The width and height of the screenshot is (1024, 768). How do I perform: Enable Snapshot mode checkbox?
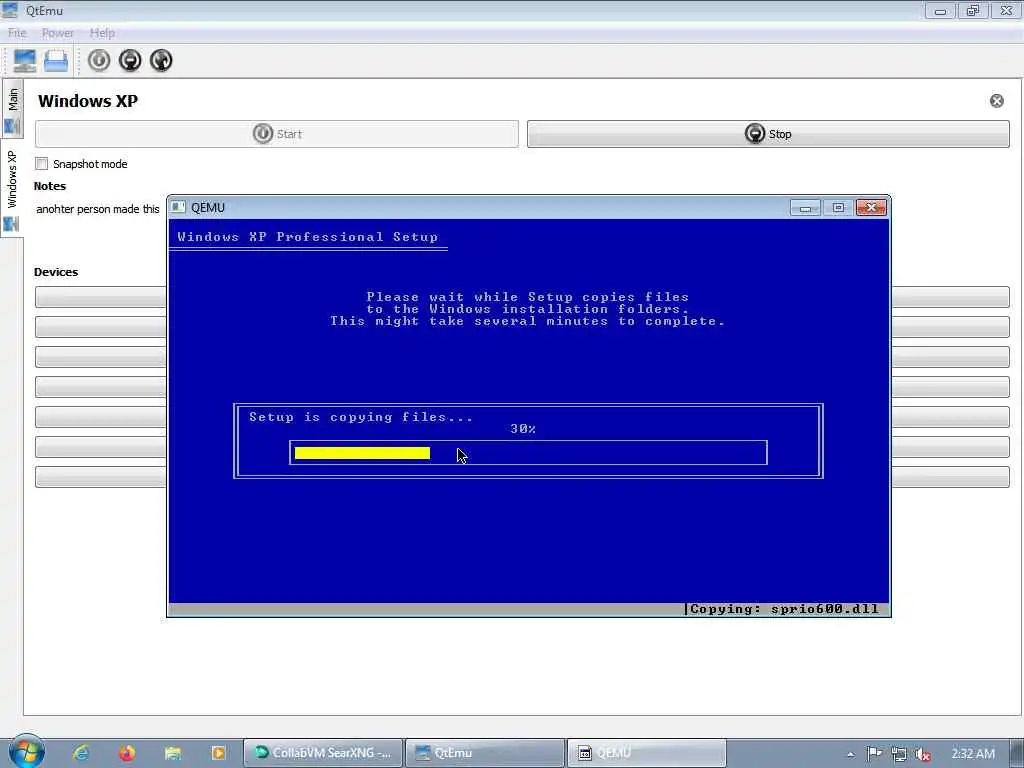(x=42, y=163)
